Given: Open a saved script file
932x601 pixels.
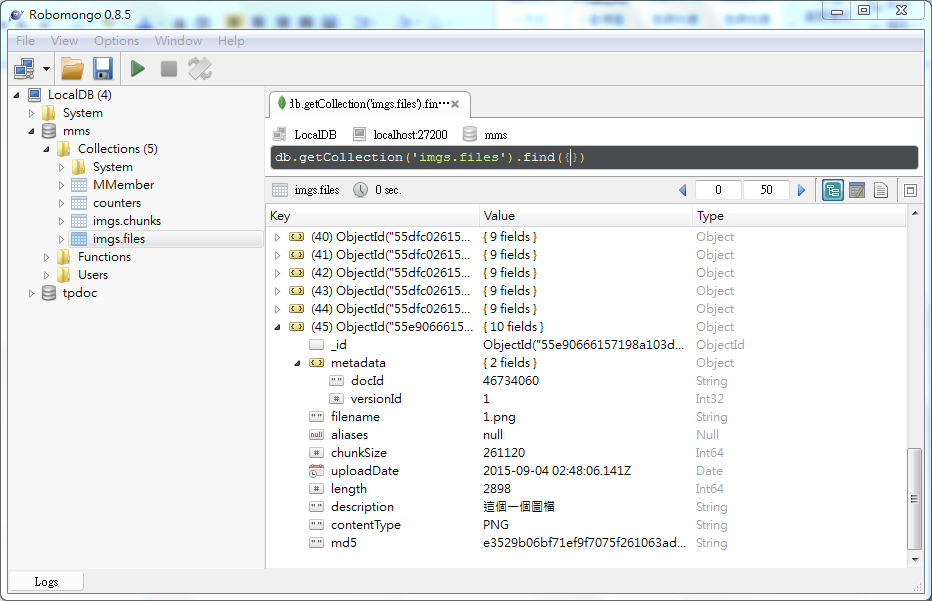Looking at the screenshot, I should tap(73, 68).
